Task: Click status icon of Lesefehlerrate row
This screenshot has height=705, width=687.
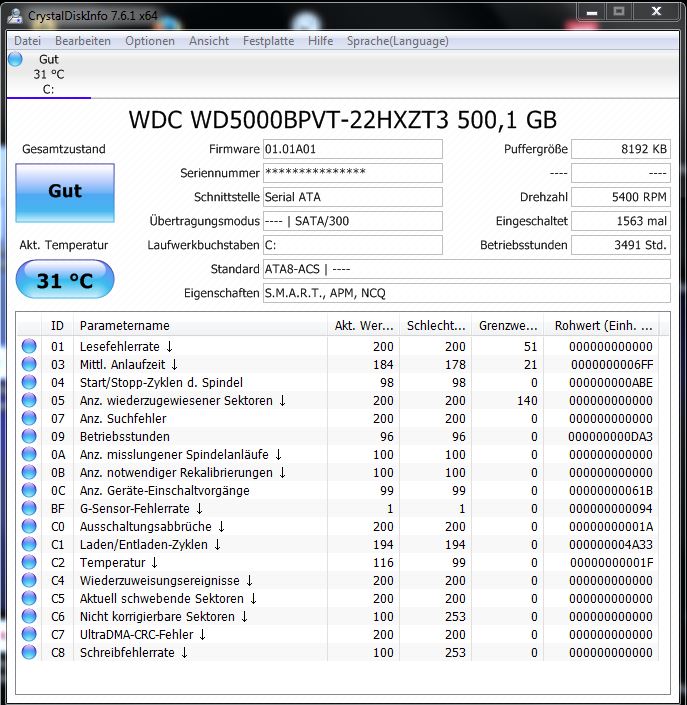Action: (29, 346)
